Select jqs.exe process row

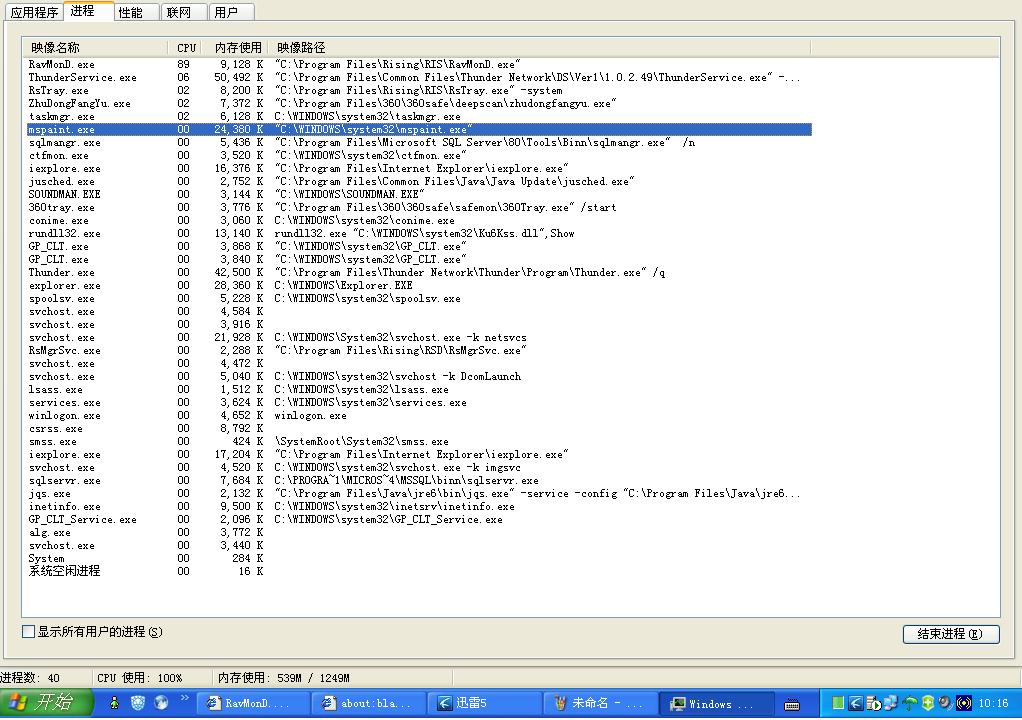[x=419, y=493]
